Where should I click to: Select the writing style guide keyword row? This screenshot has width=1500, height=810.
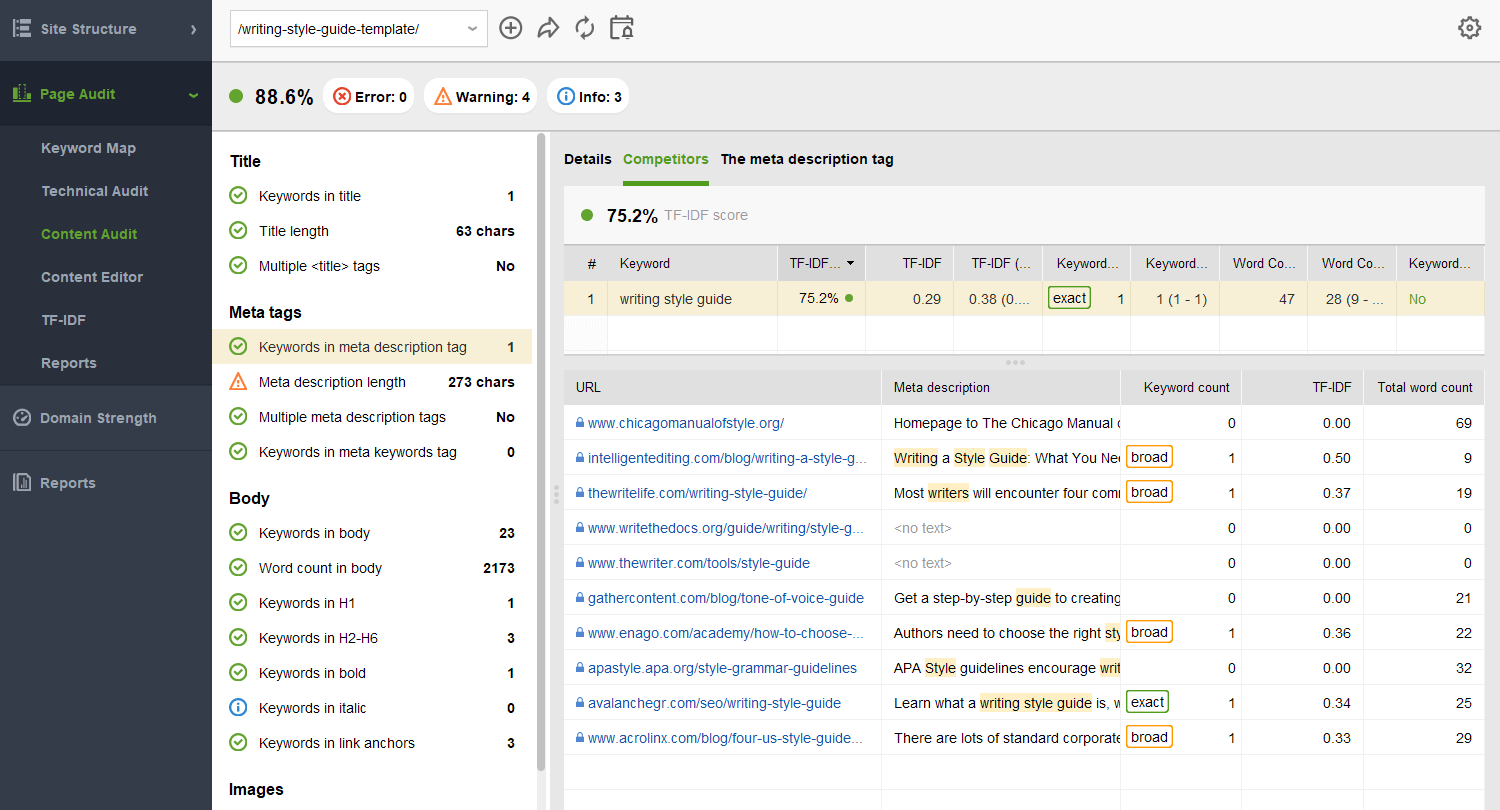click(1024, 298)
